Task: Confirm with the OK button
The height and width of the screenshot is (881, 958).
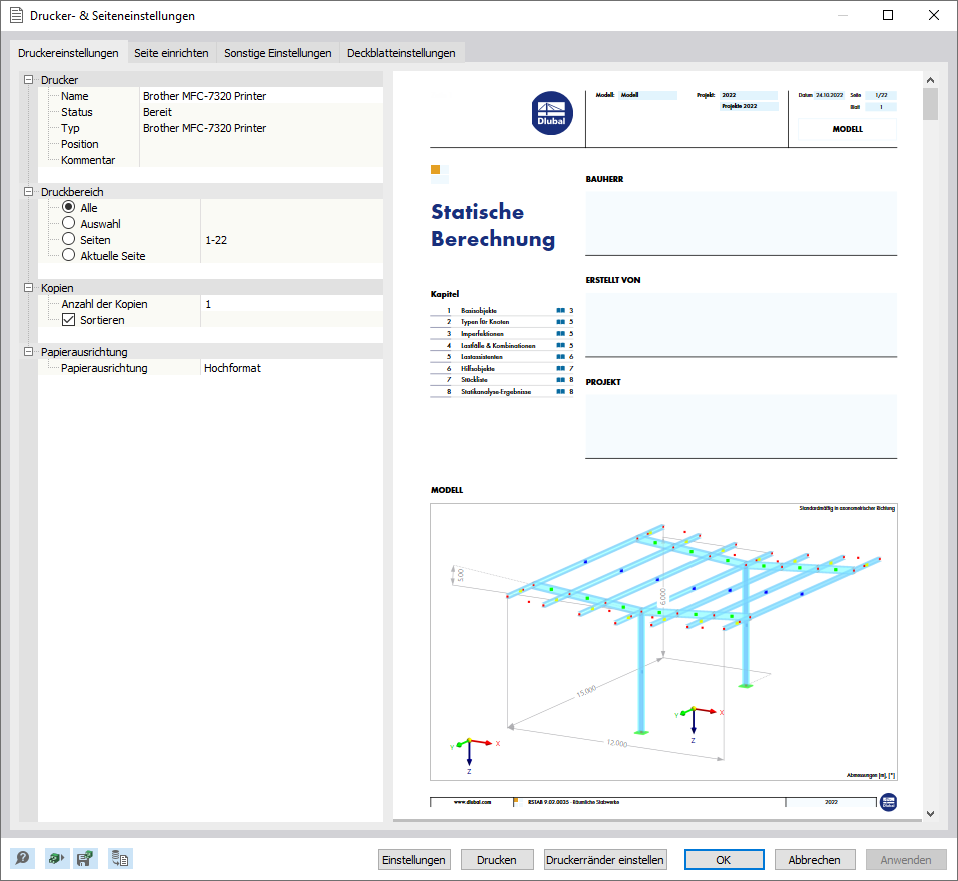Action: point(723,860)
